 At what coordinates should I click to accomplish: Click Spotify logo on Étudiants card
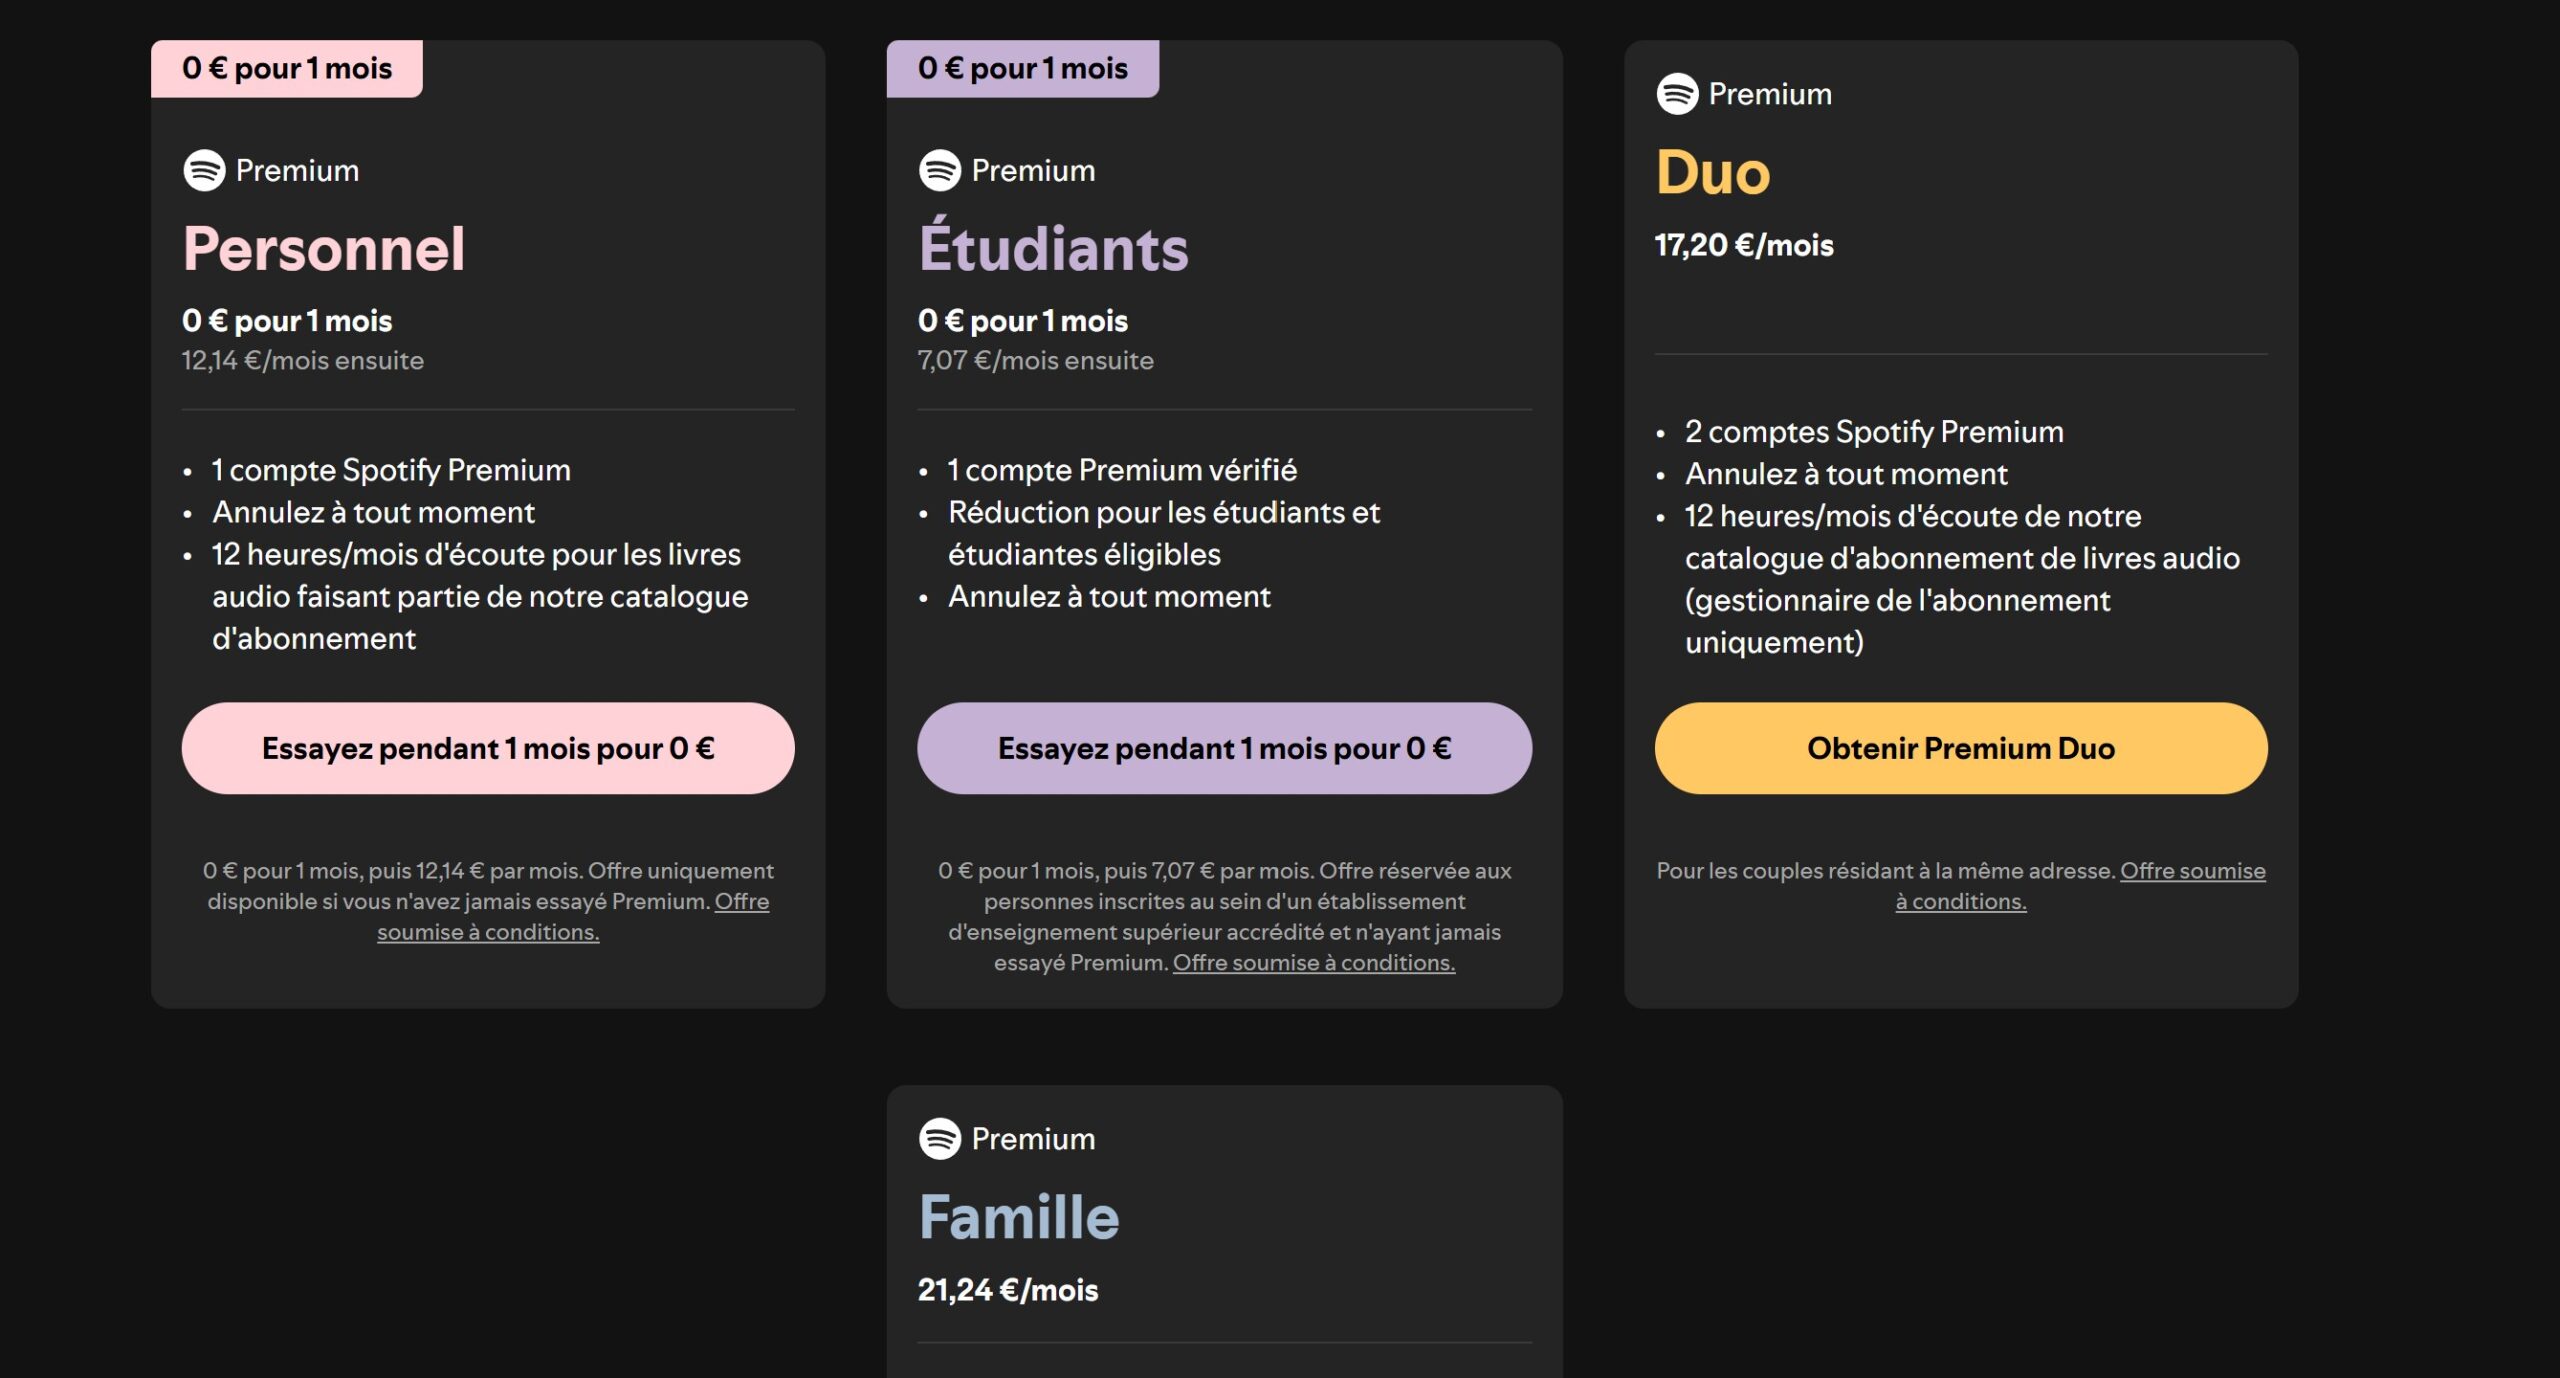point(939,170)
